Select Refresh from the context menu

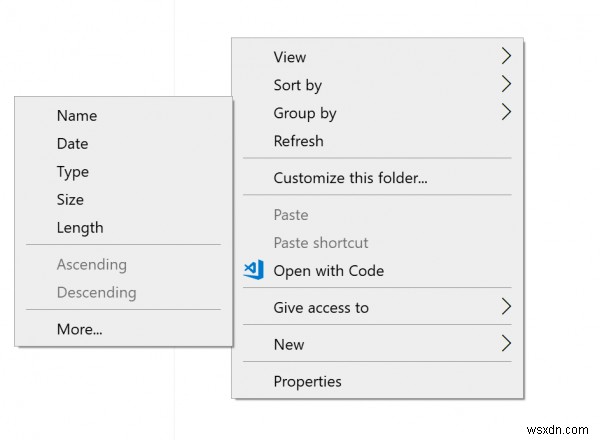[298, 141]
